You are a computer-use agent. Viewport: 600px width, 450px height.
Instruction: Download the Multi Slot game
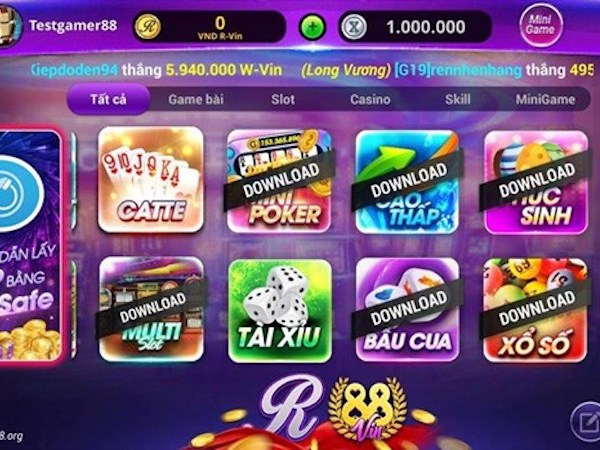click(152, 309)
